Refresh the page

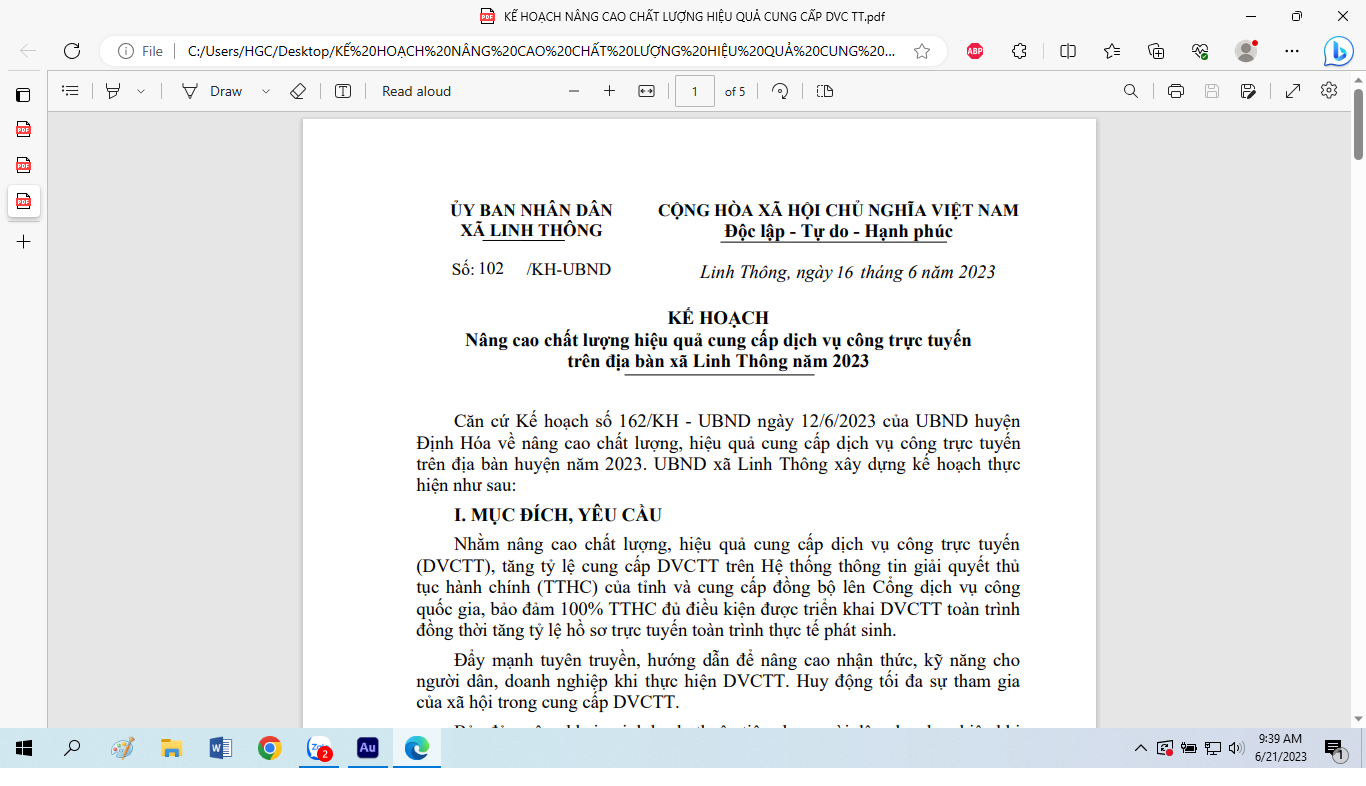[72, 51]
